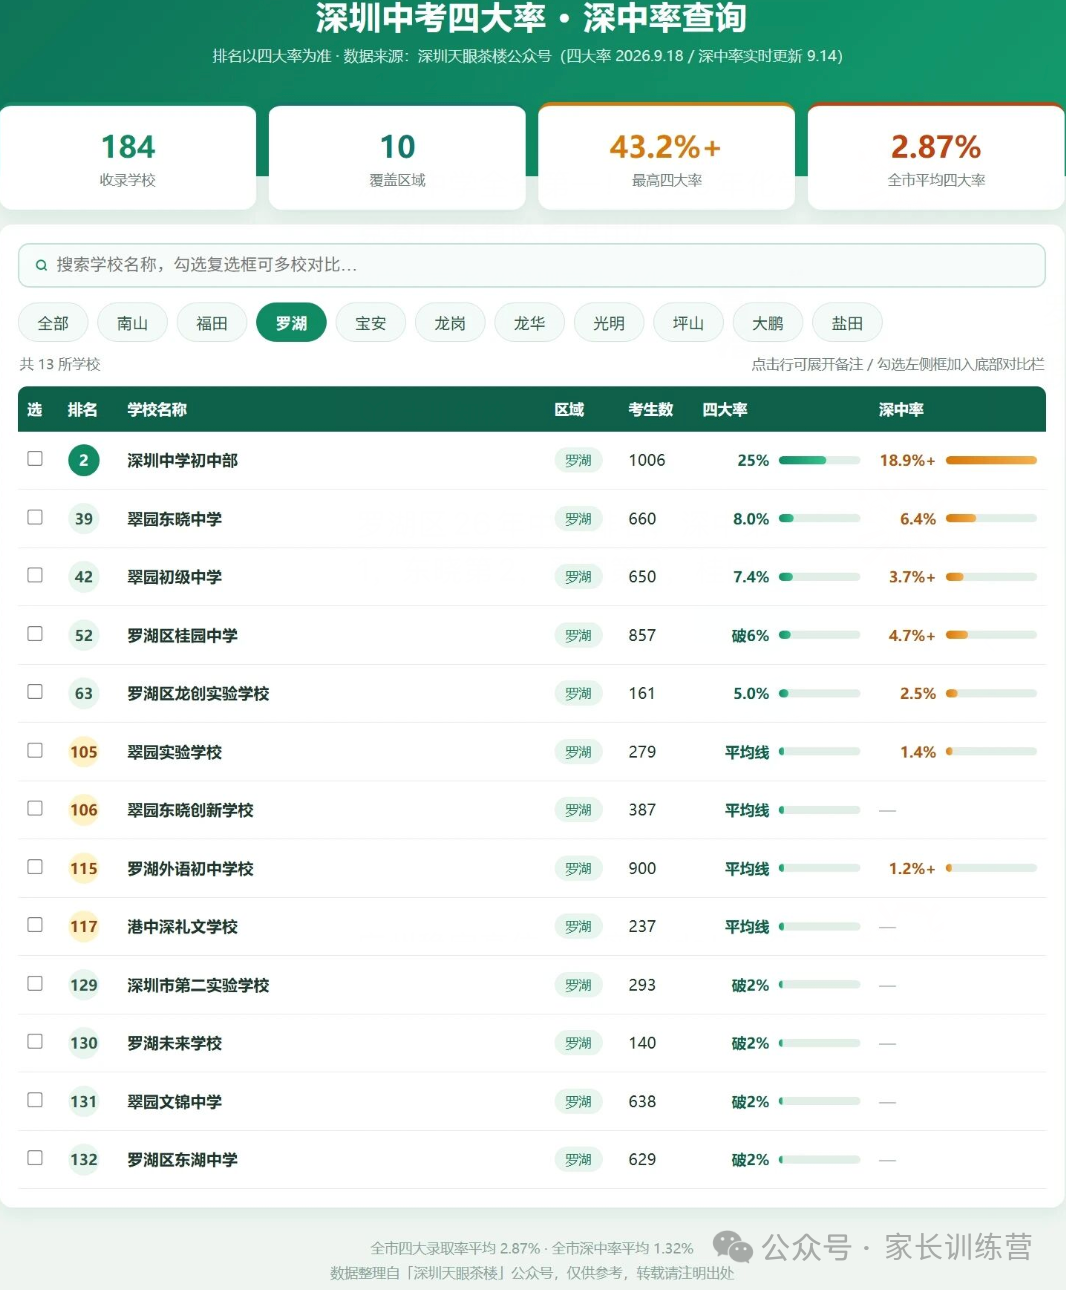Click the 25% 四大率 progress bar
1066x1290 pixels.
click(819, 460)
